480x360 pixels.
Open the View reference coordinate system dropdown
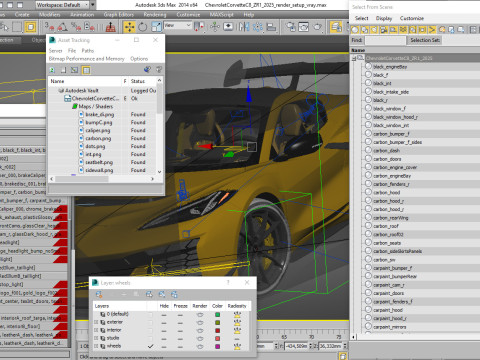pyautogui.click(x=178, y=25)
